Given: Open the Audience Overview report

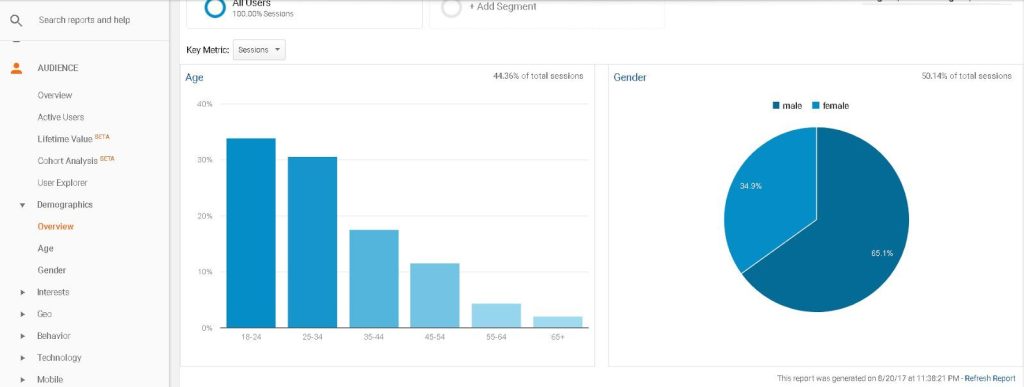Looking at the screenshot, I should [x=55, y=95].
